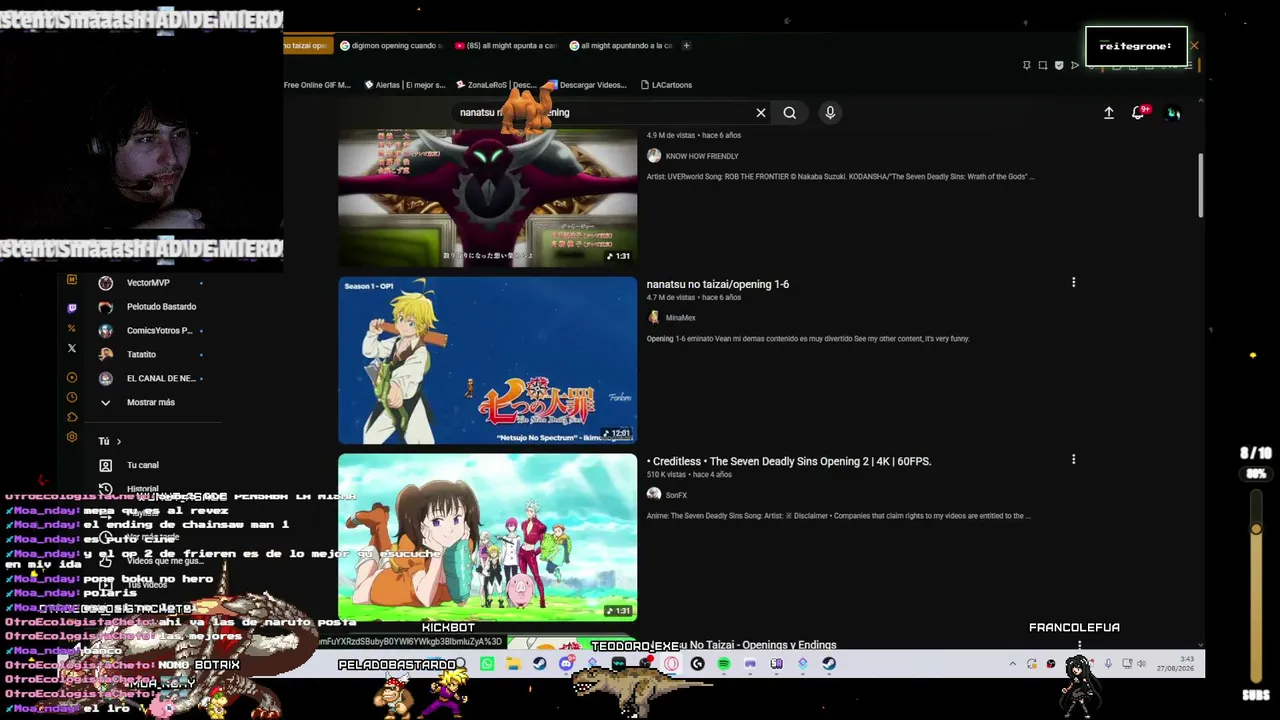This screenshot has height=720, width=1280.
Task: Open video title nanatsu no taizai/opening 1-6
Action: (718, 284)
